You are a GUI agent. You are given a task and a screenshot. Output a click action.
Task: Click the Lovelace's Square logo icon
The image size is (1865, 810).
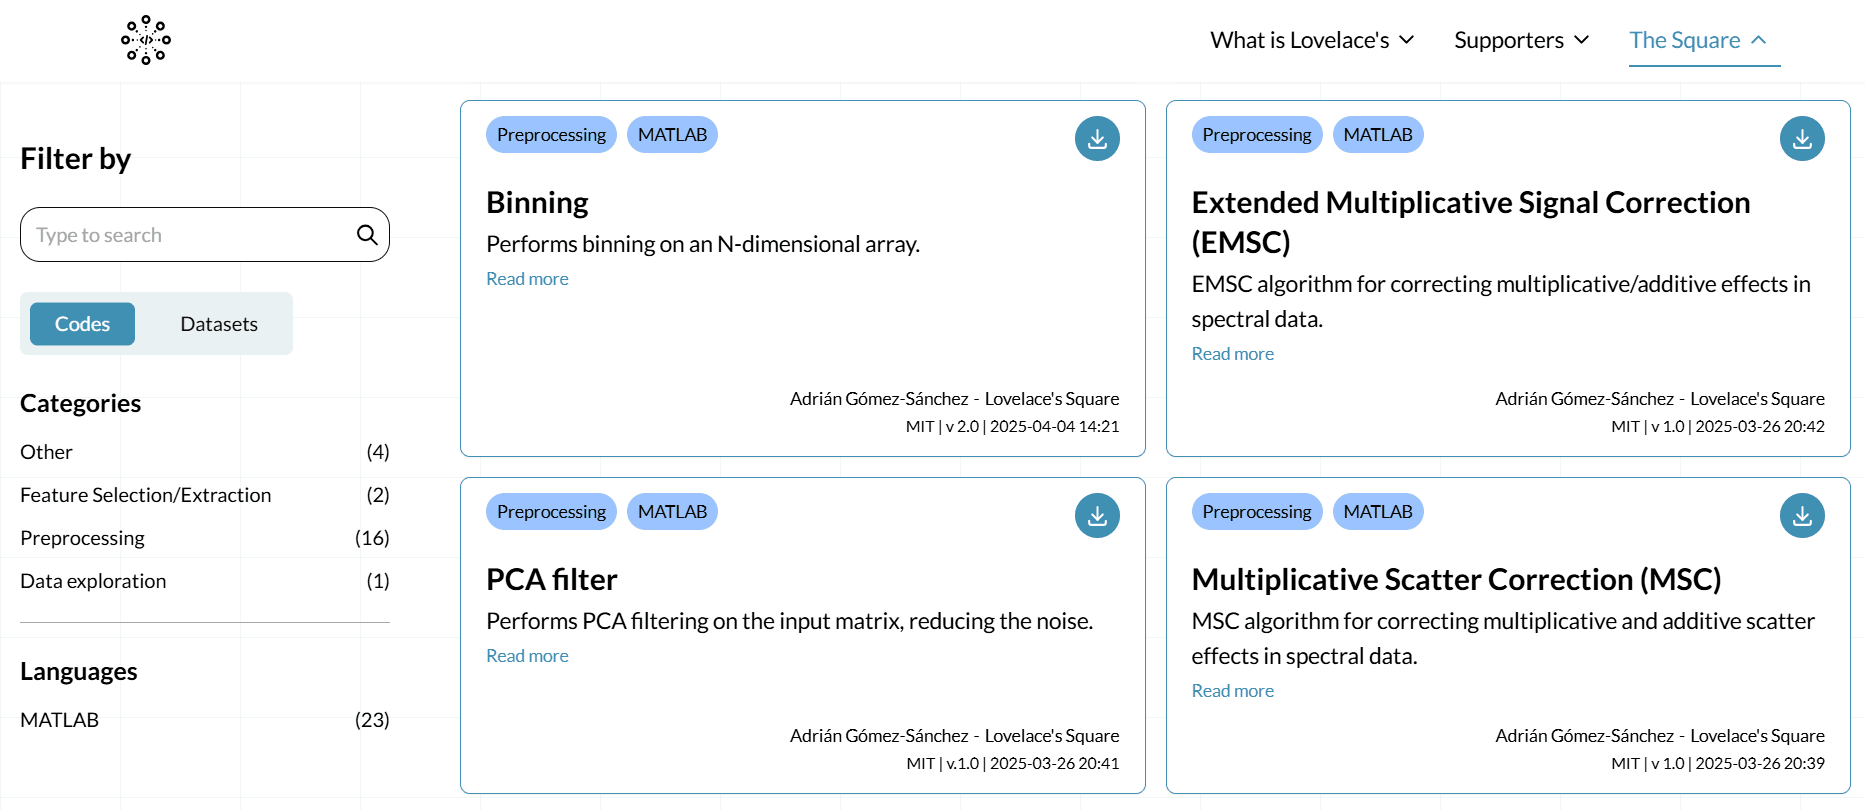pyautogui.click(x=146, y=40)
